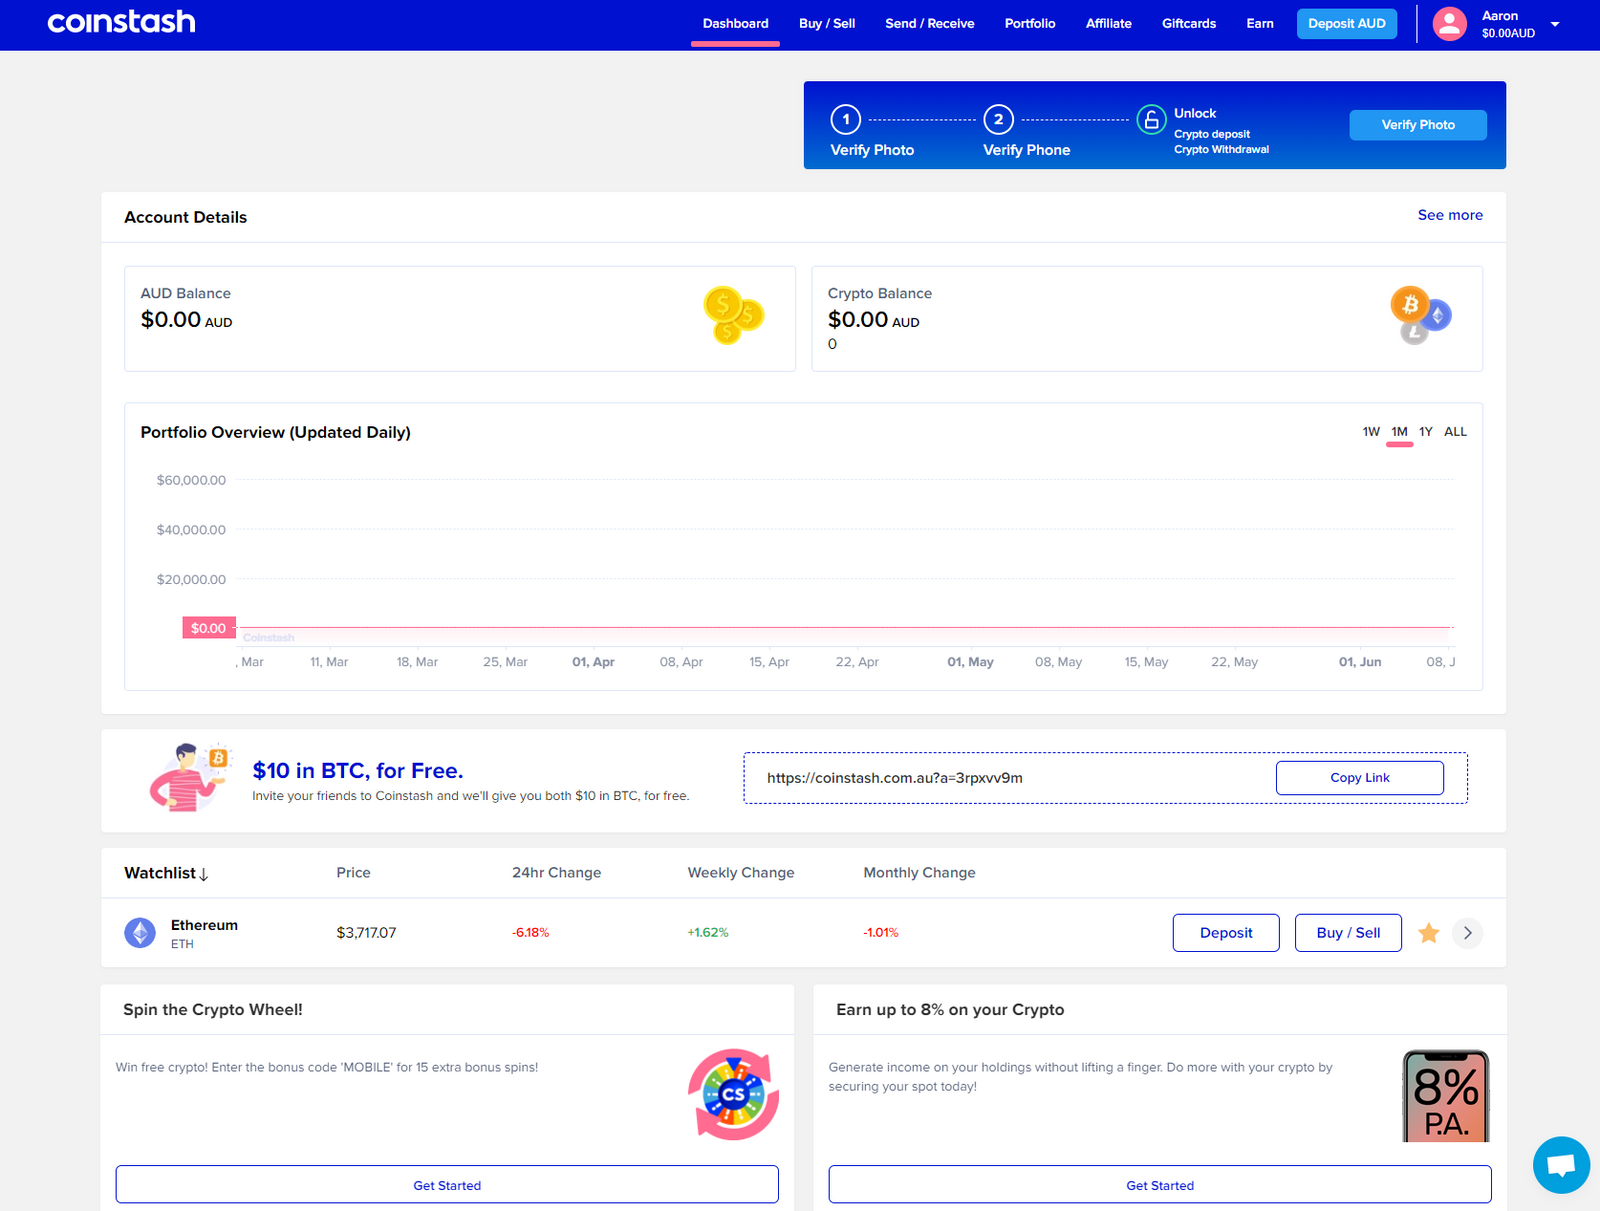Click step 1 circle for Verify Photo

tap(846, 119)
